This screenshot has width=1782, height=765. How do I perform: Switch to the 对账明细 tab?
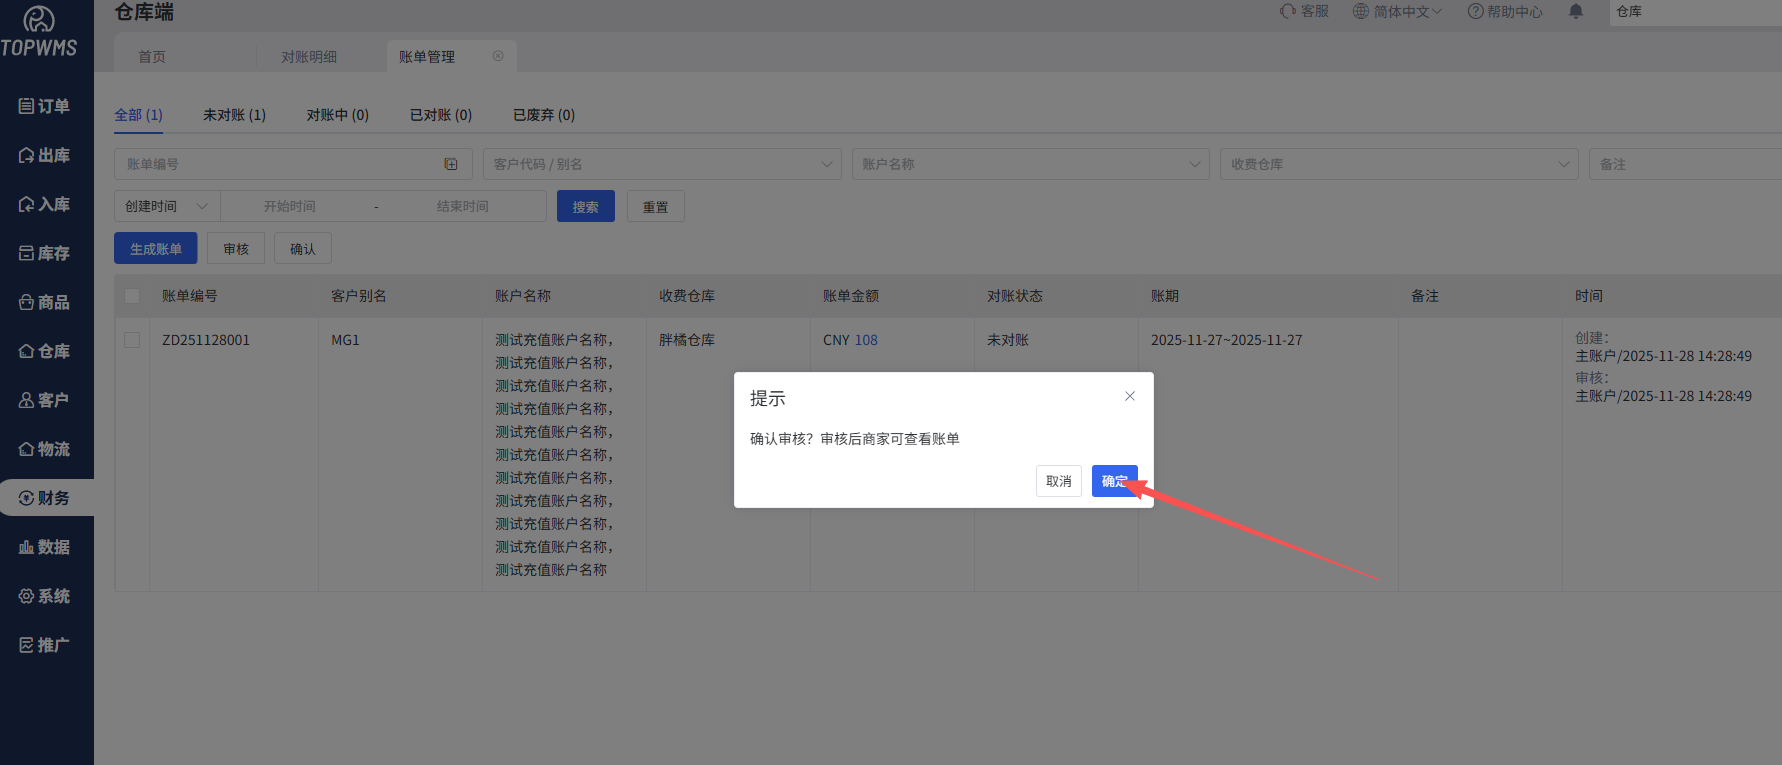[x=309, y=57]
